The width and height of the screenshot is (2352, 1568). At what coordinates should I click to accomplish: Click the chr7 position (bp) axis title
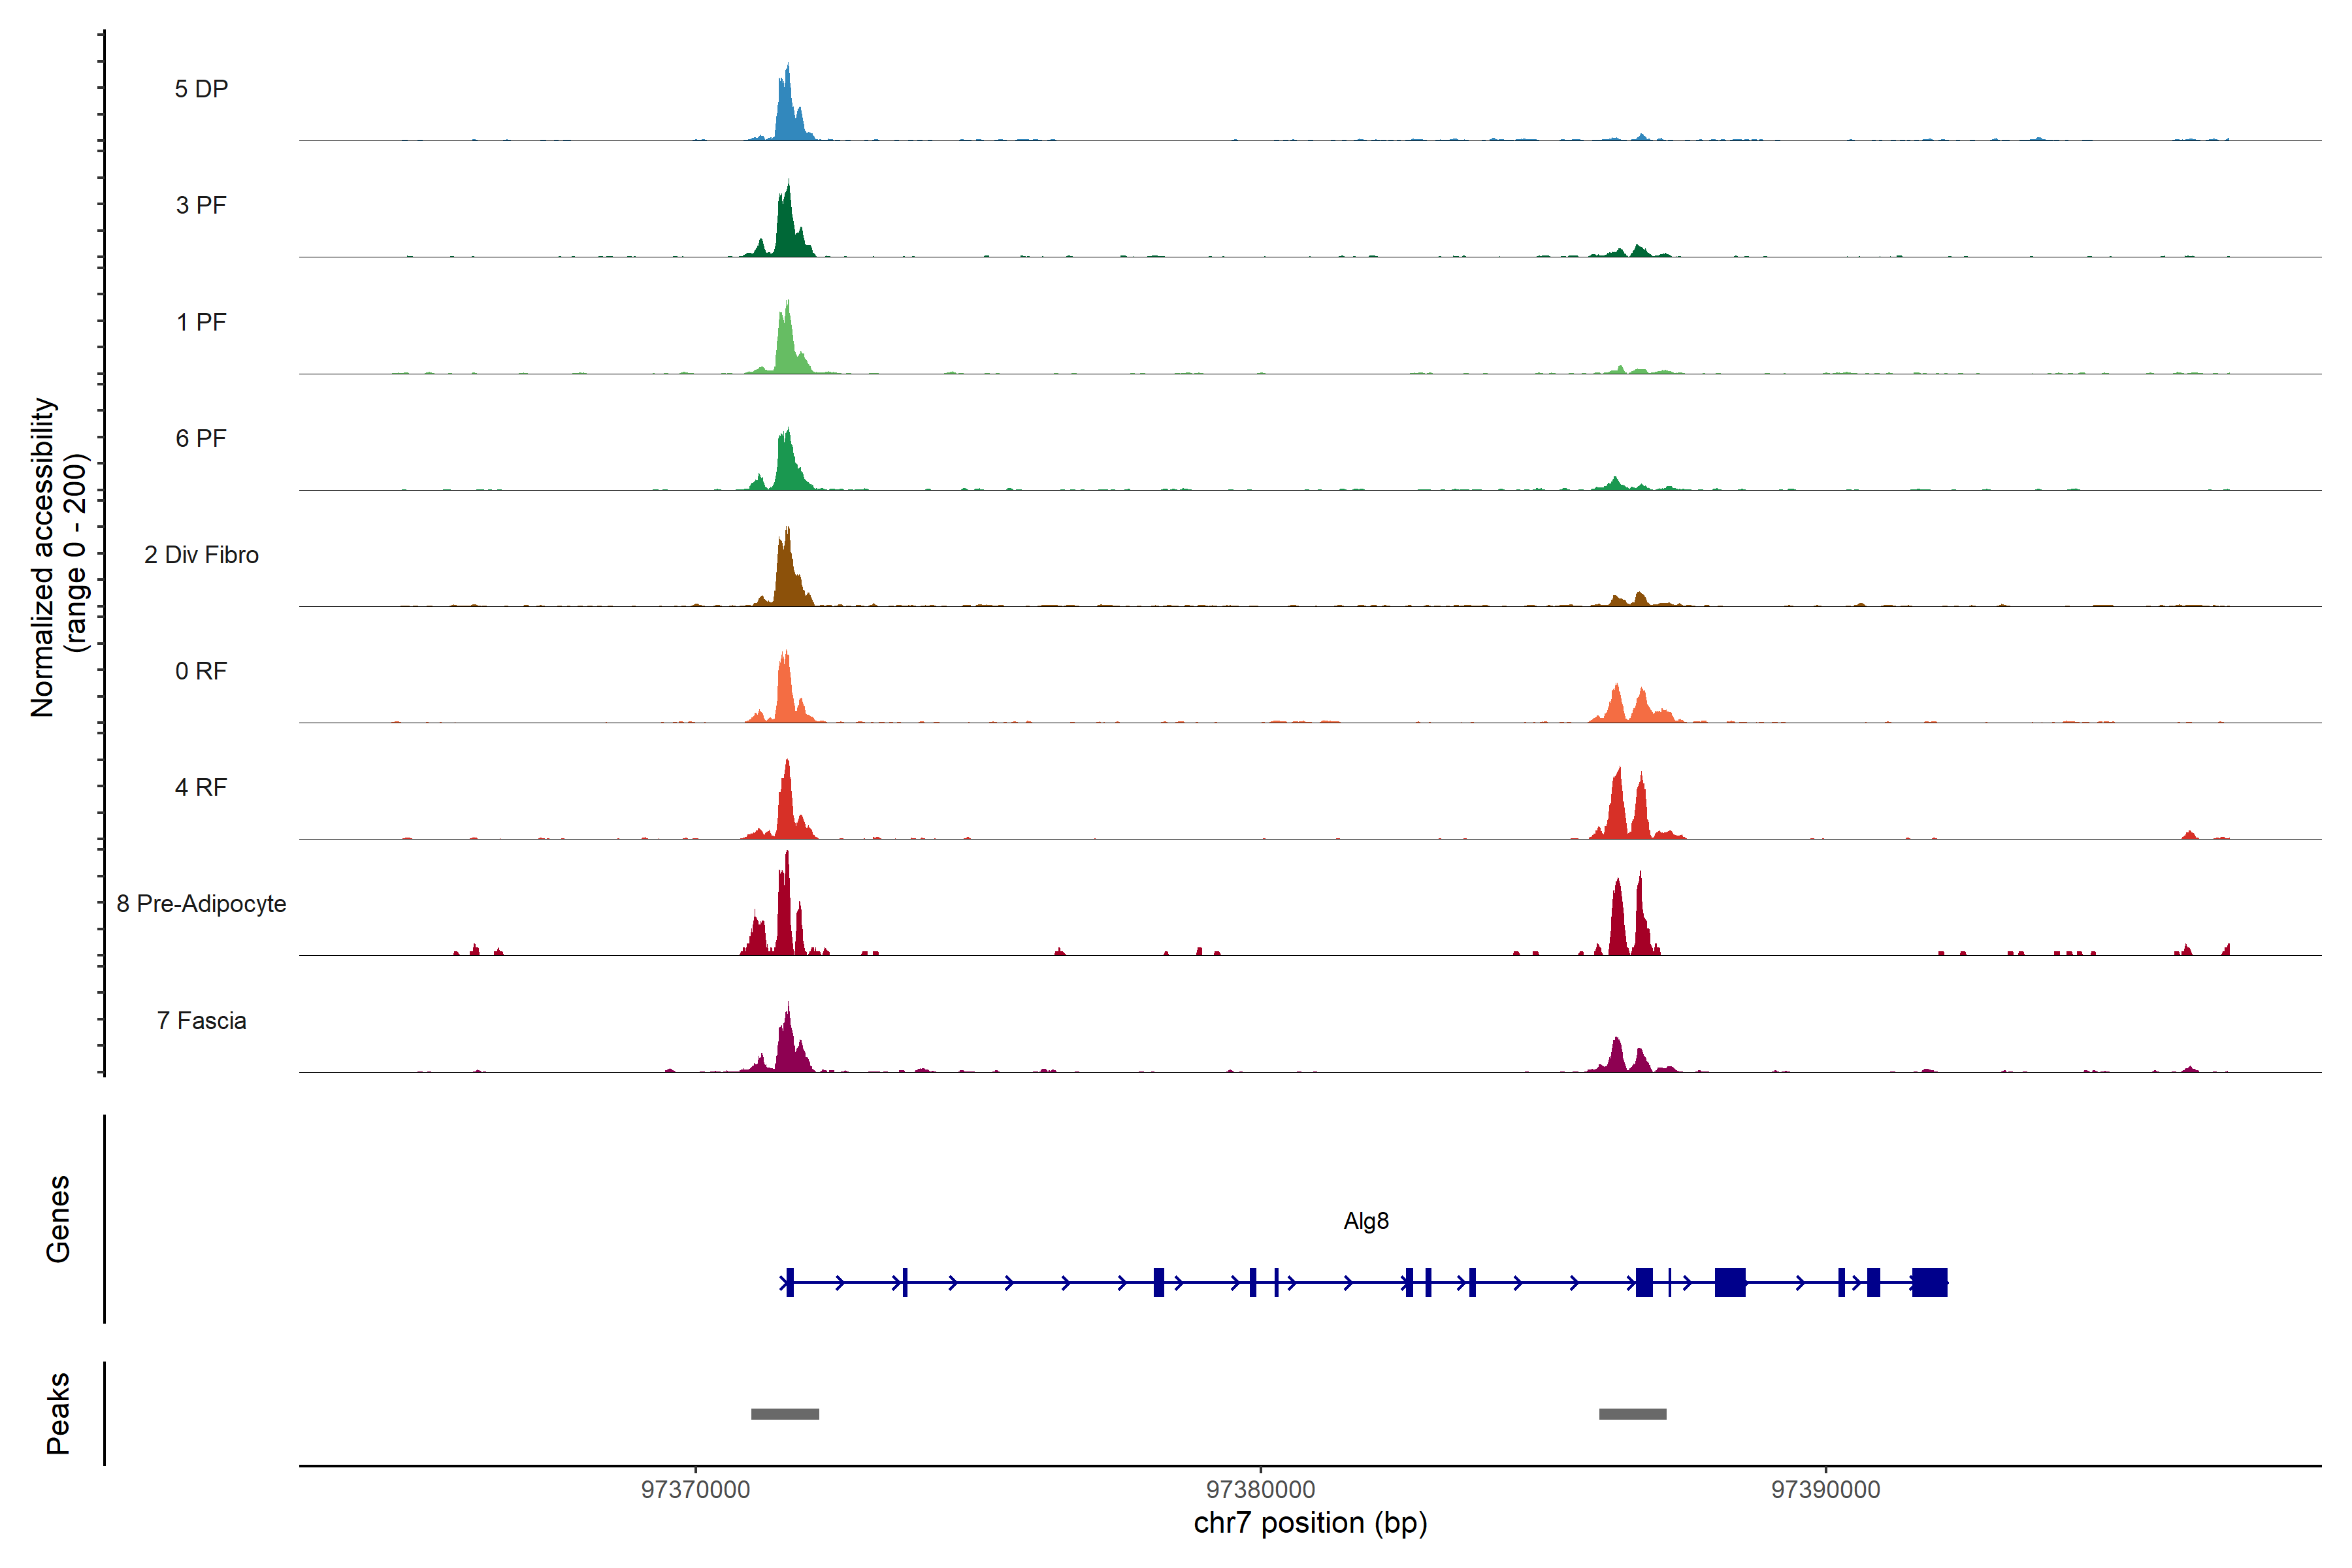[1310, 1523]
